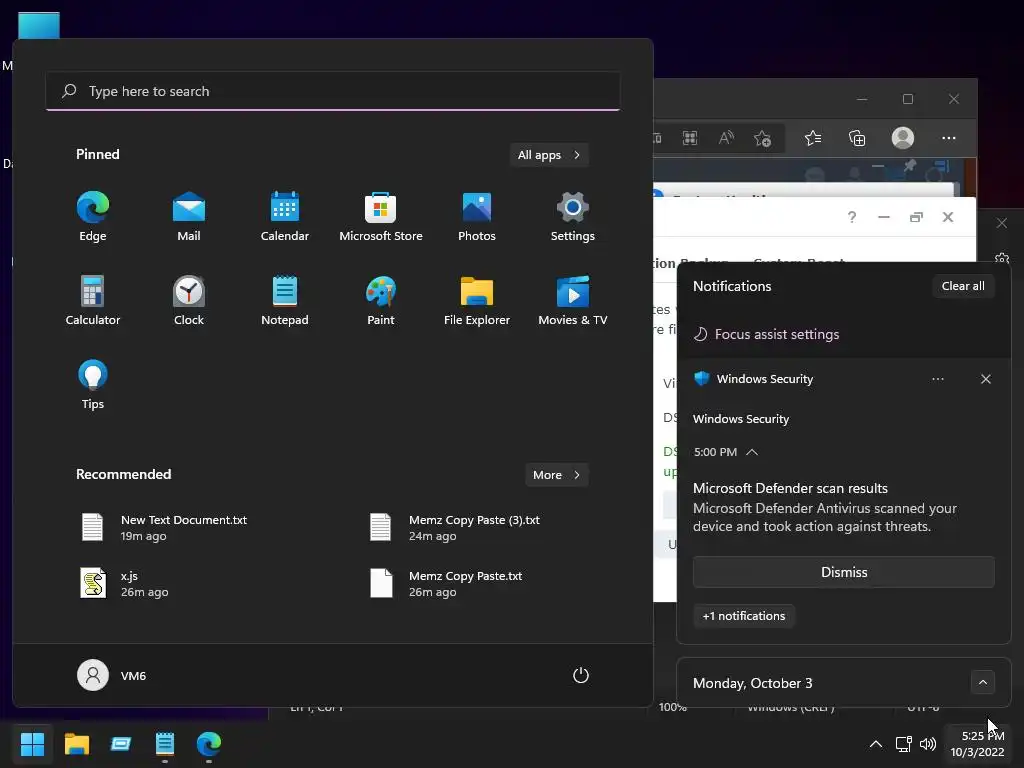The image size is (1024, 768).
Task: Launch Movies & TV app
Action: (573, 301)
